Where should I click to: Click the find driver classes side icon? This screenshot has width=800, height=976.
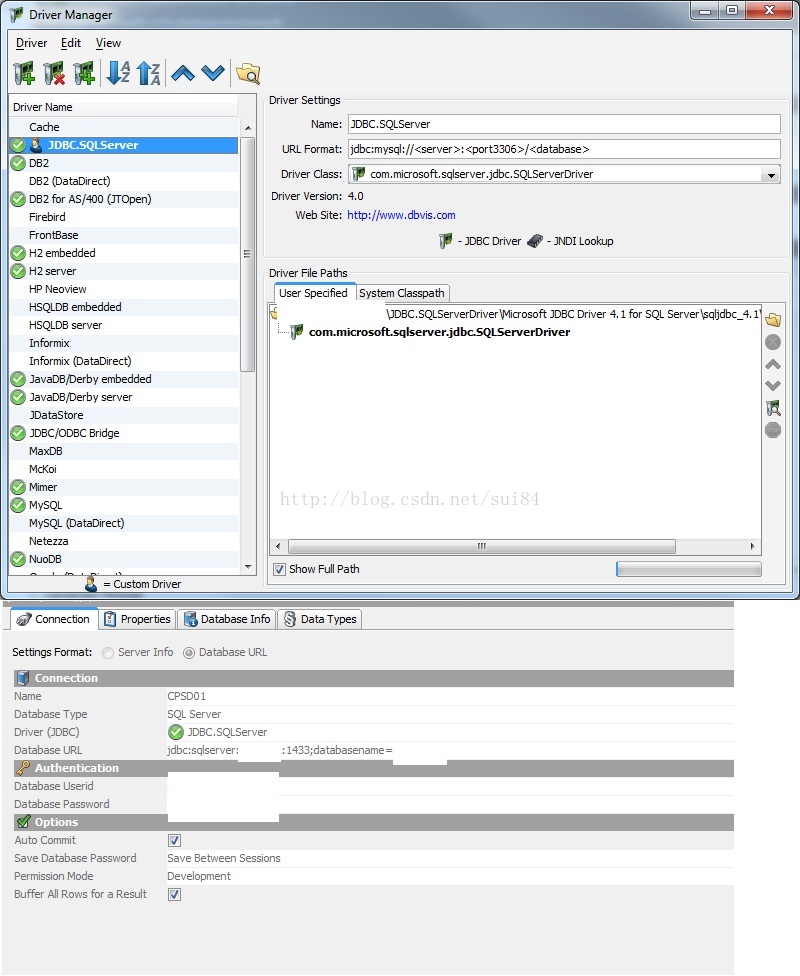pos(773,408)
